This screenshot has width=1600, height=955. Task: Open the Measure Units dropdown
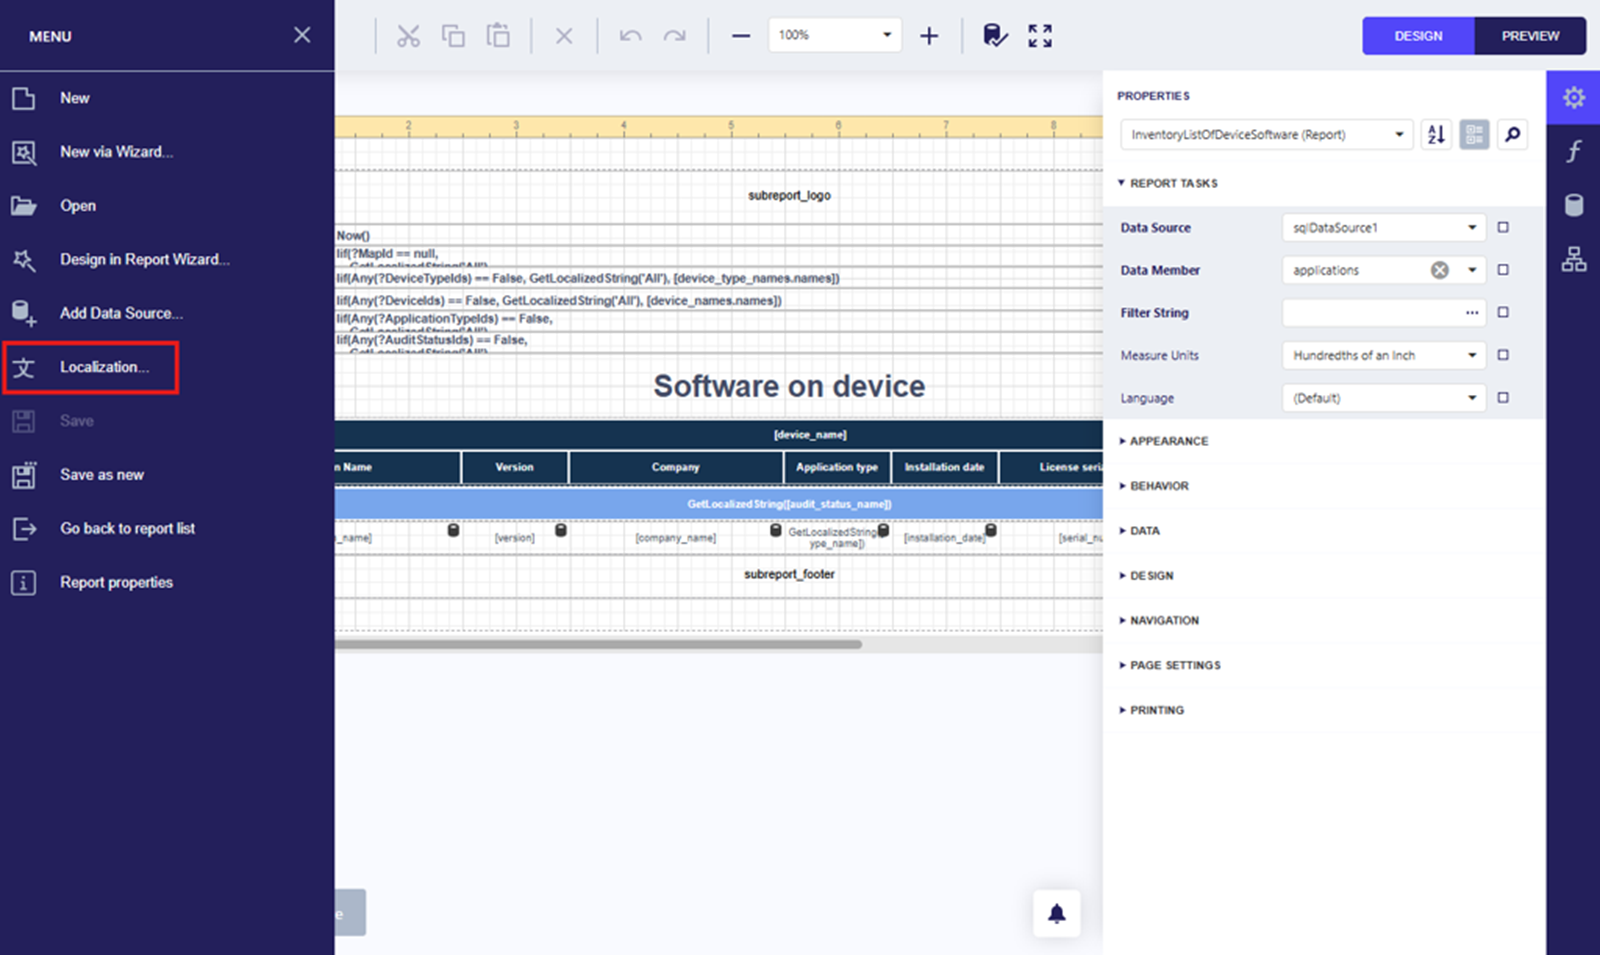(x=1383, y=355)
